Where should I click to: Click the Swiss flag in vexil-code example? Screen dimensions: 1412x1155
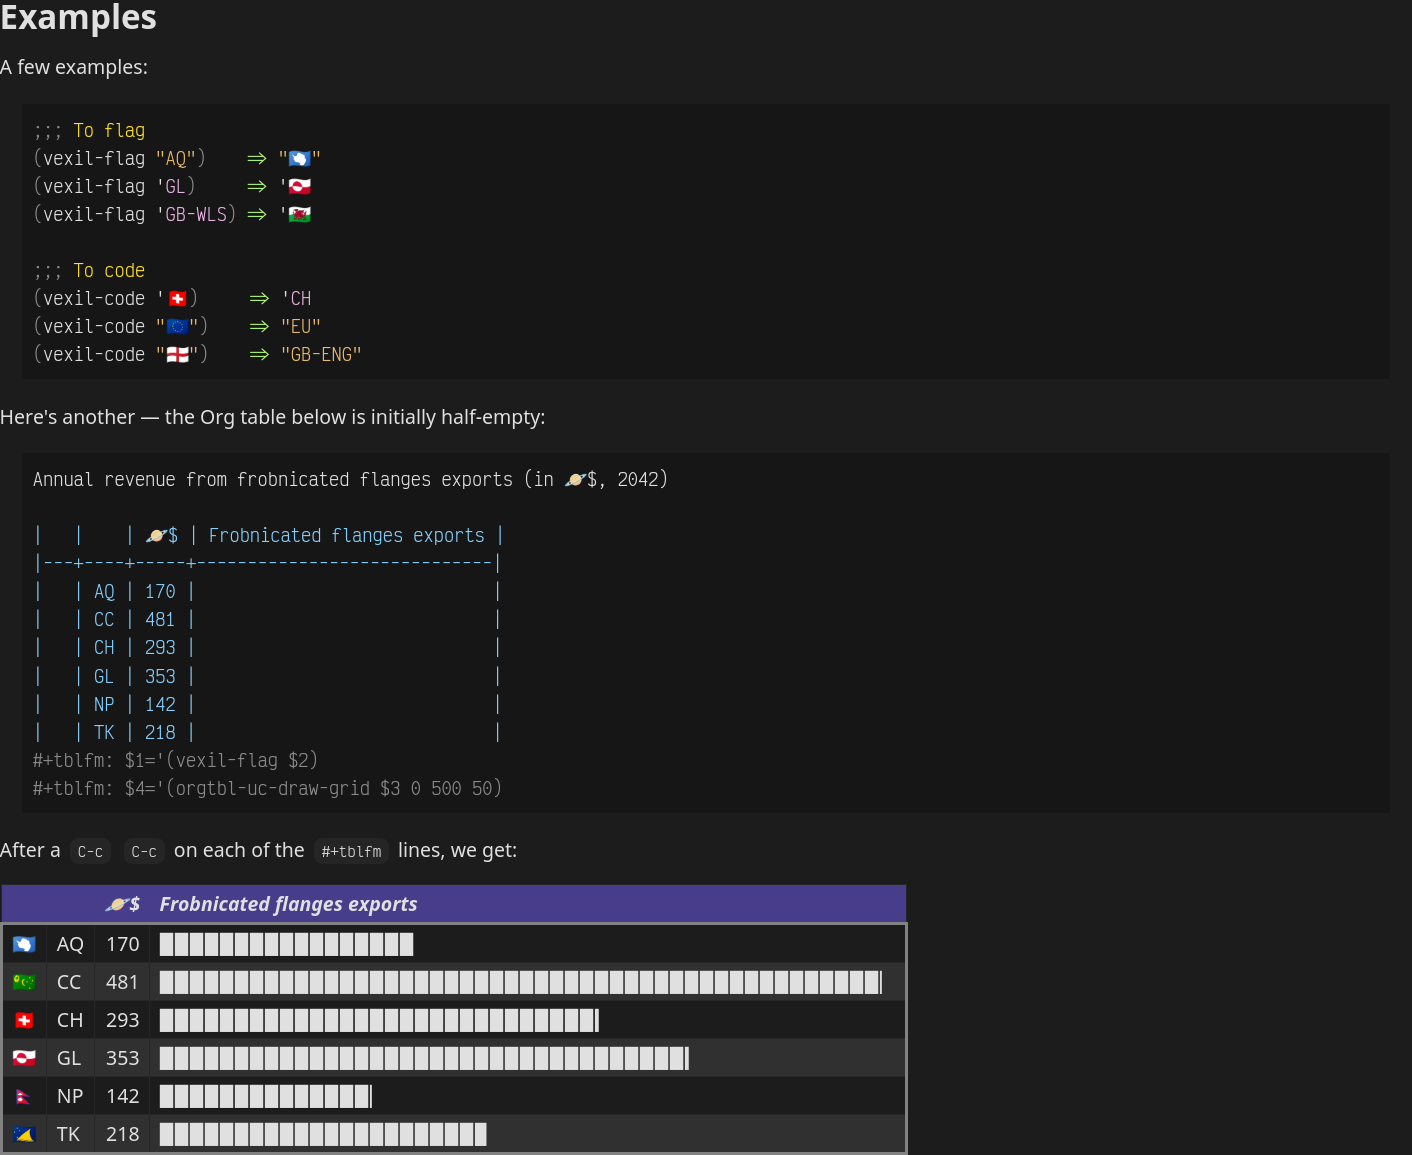pyautogui.click(x=177, y=298)
